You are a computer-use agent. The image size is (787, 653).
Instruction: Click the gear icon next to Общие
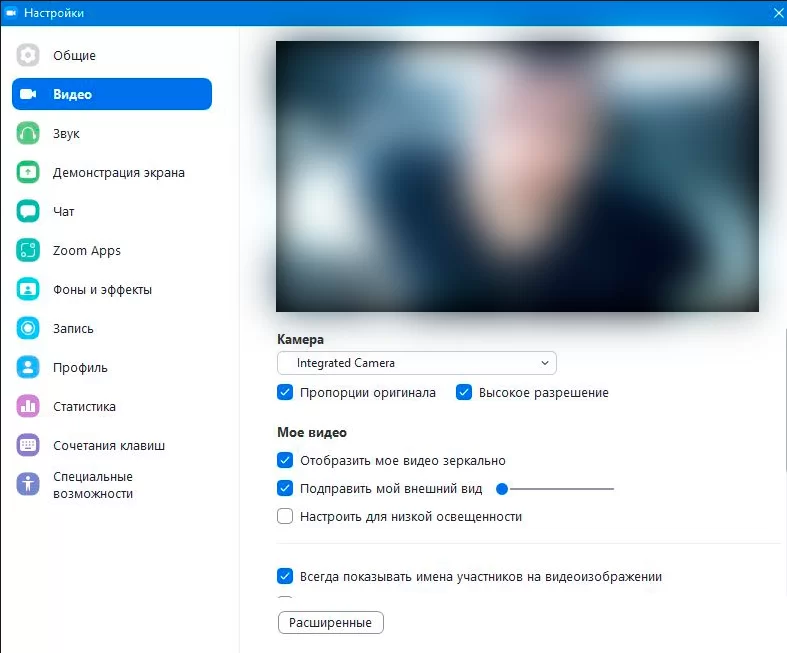pos(28,55)
